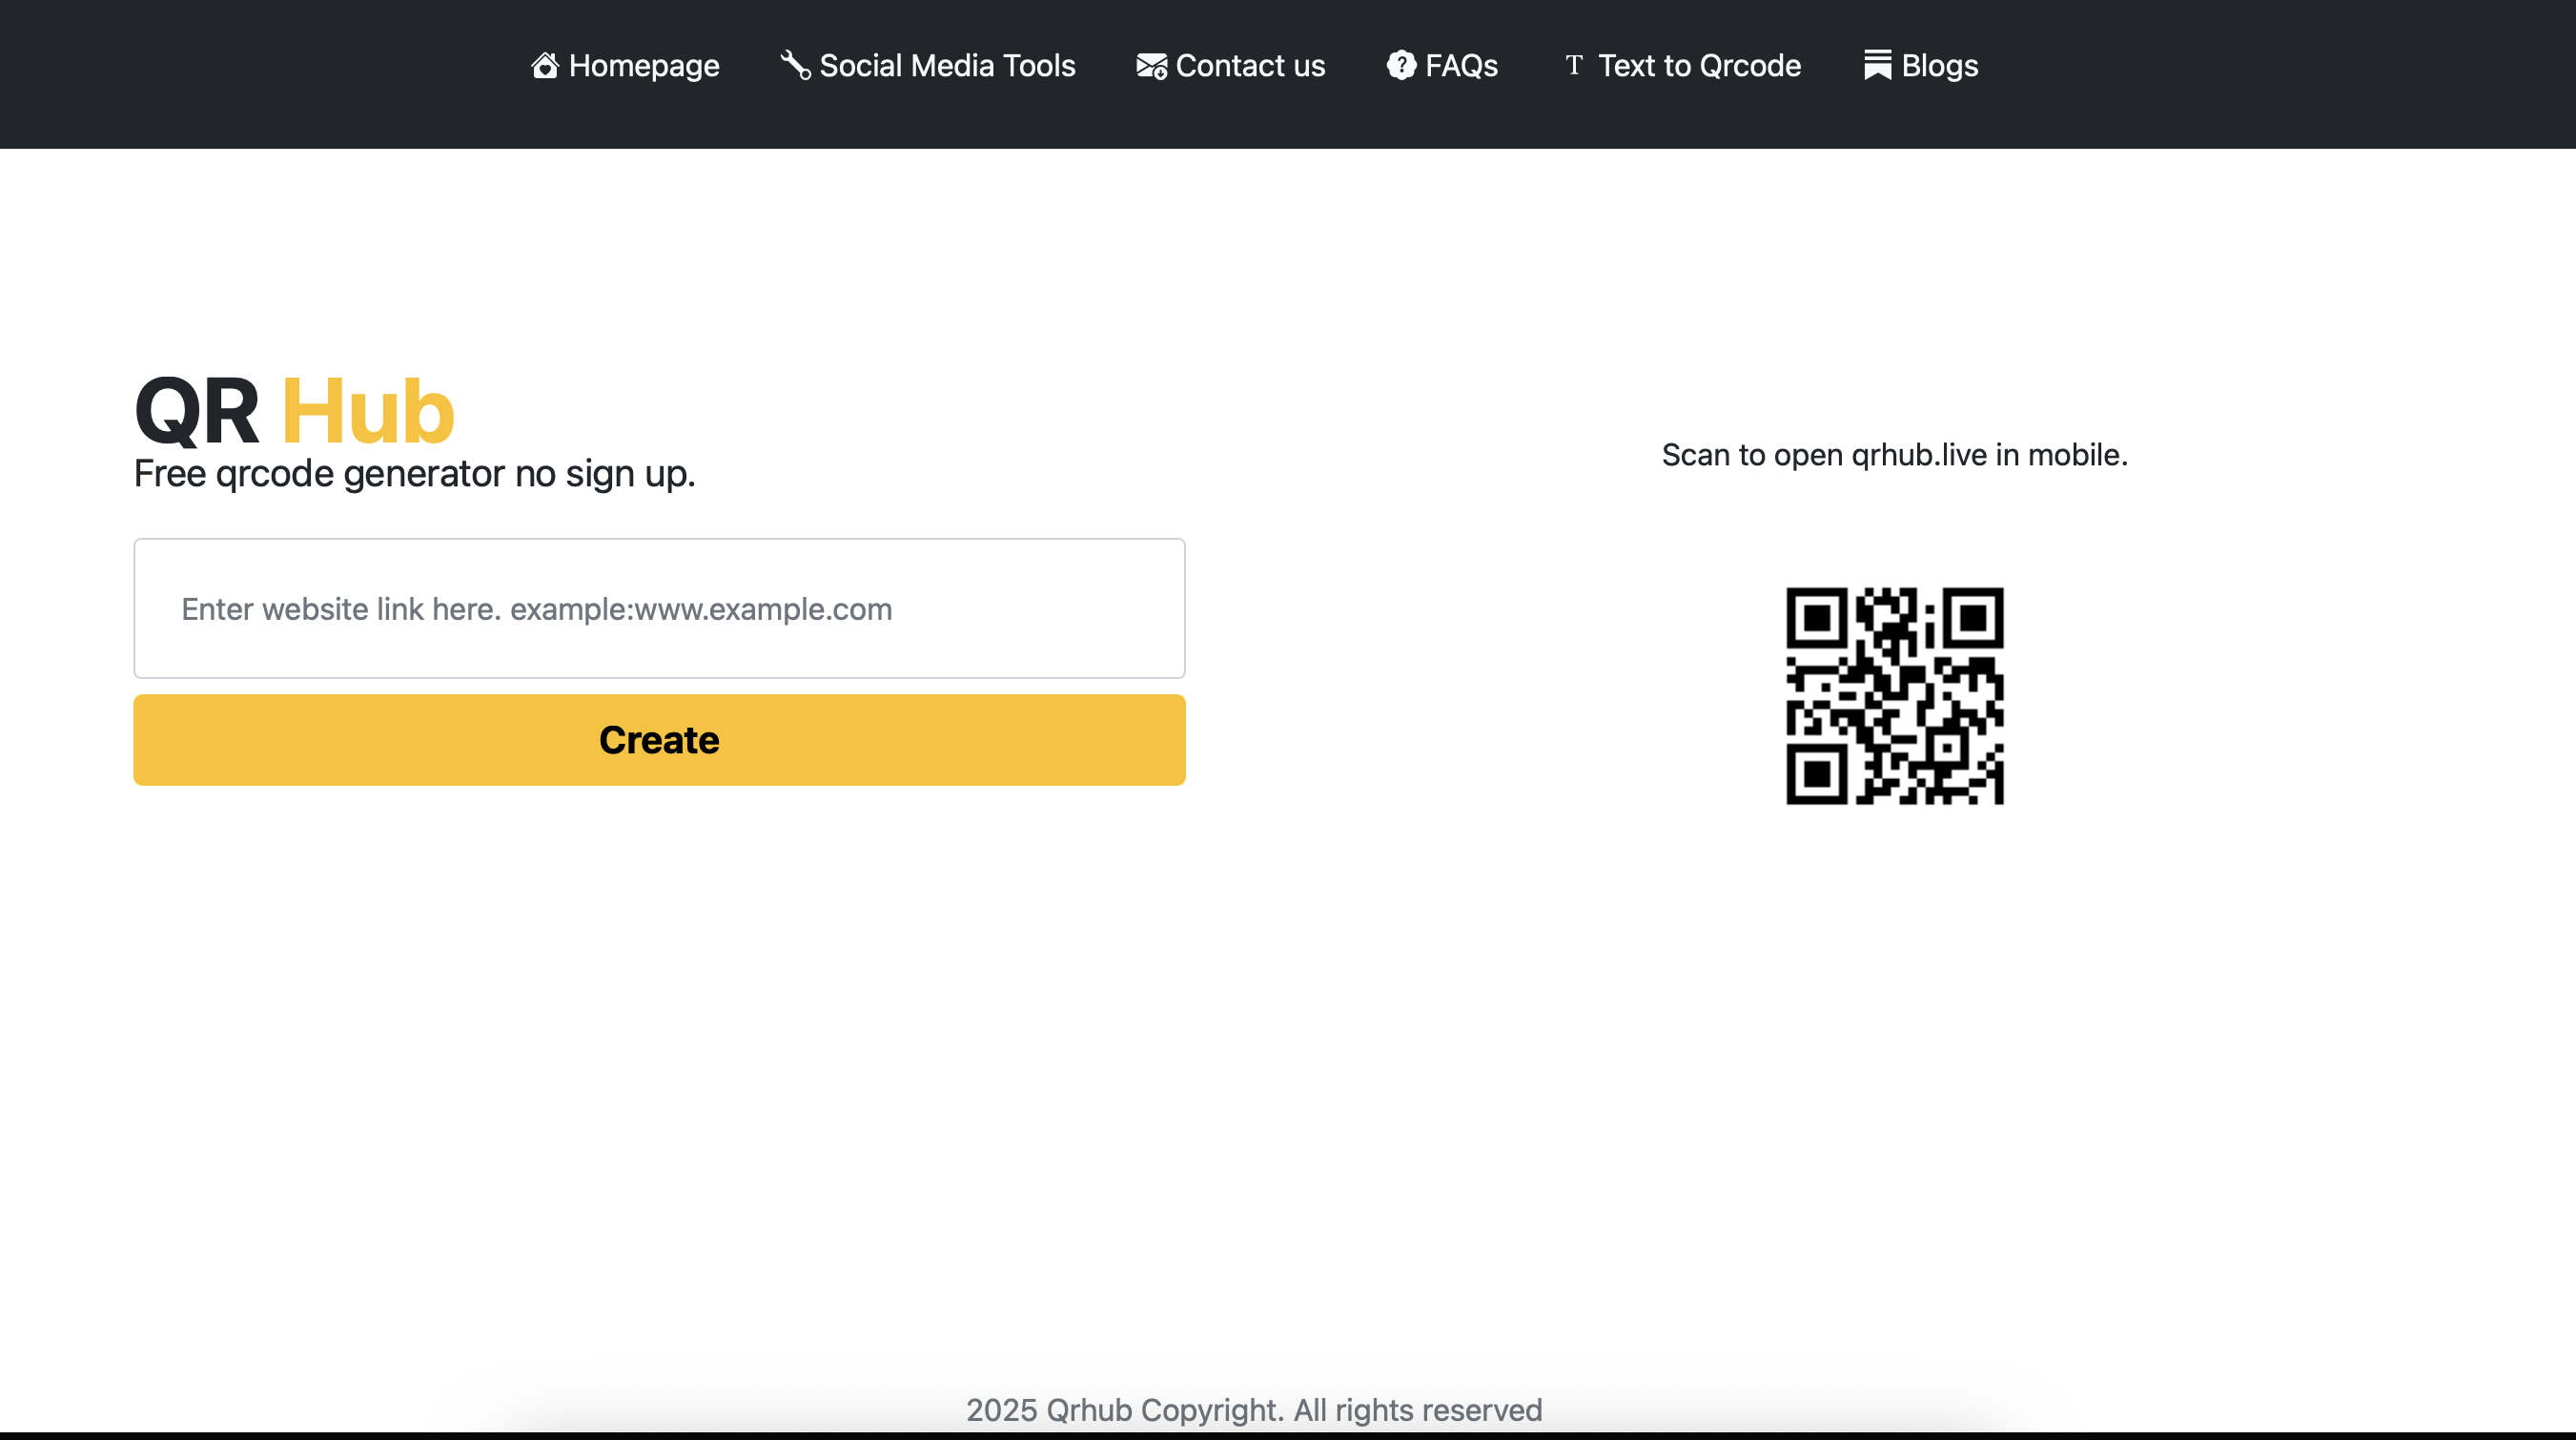This screenshot has width=2576, height=1440.
Task: Open the Homepage nav link
Action: coord(625,66)
